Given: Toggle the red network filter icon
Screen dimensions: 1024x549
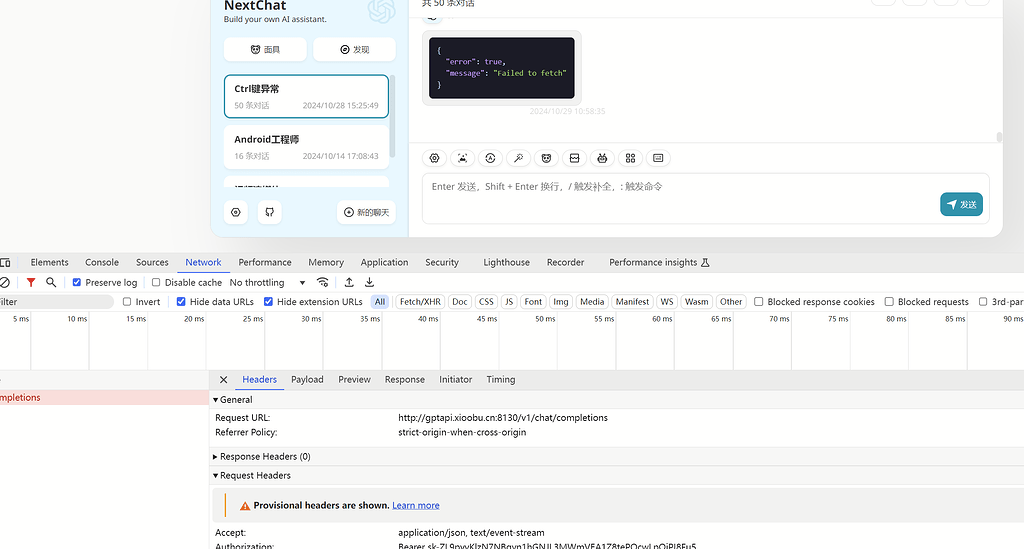Looking at the screenshot, I should (x=31, y=283).
